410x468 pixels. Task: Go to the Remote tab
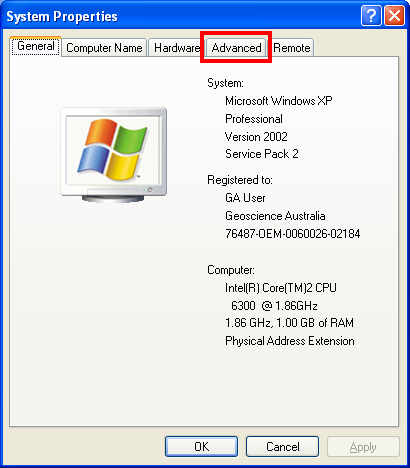[x=292, y=48]
